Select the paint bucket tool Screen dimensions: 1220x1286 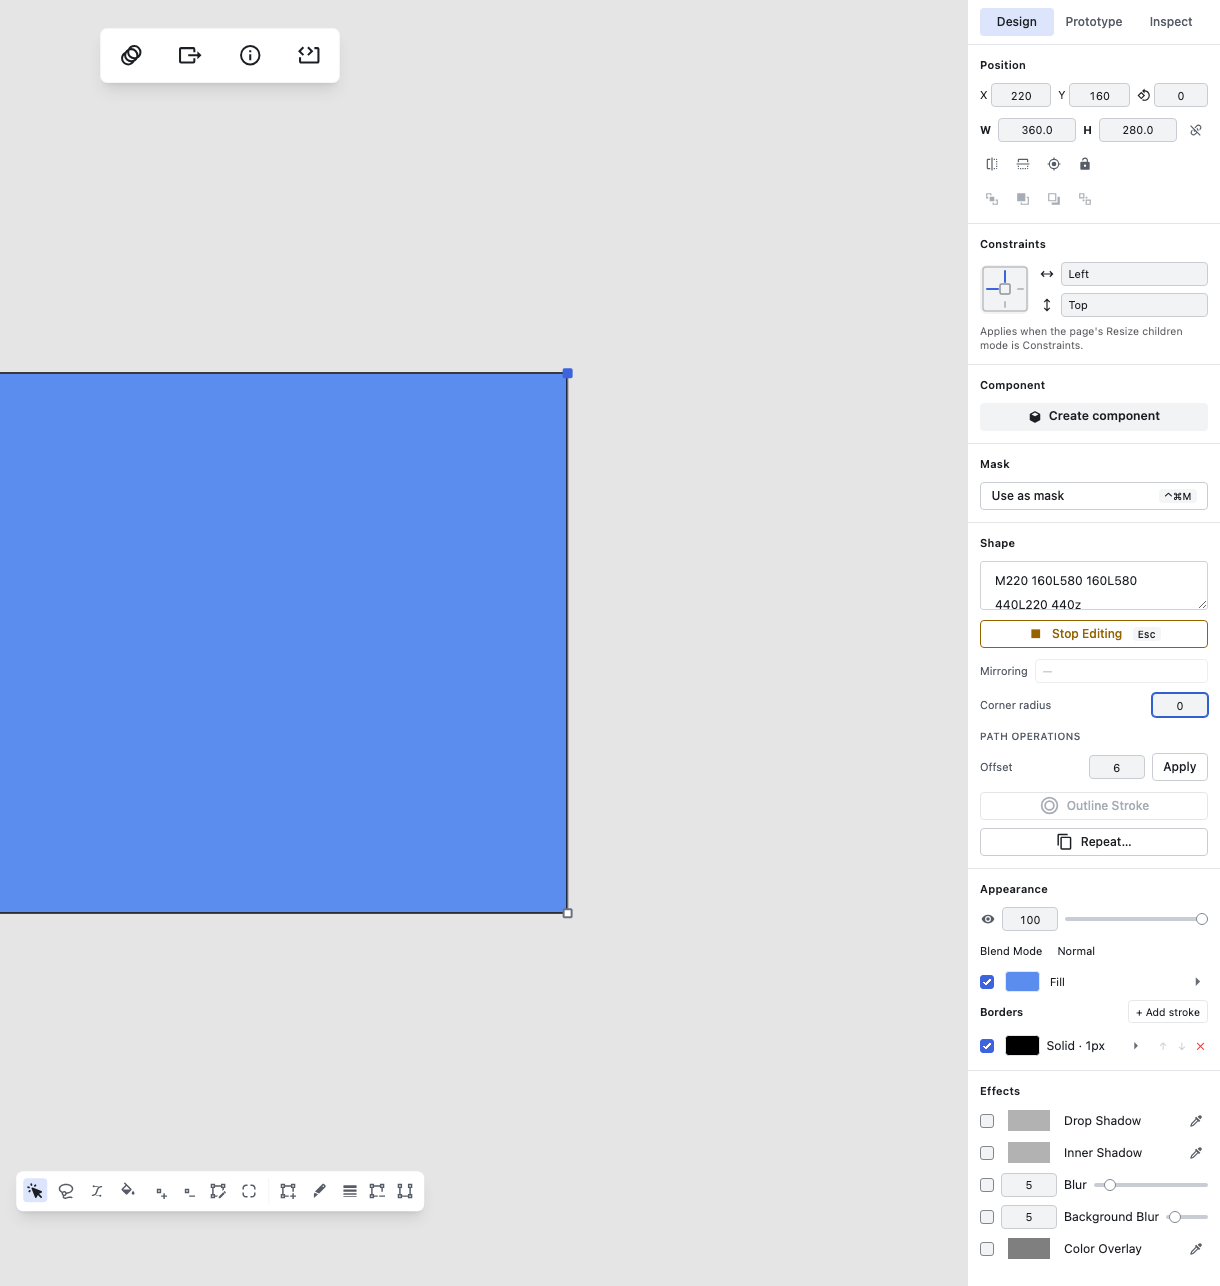(x=128, y=1191)
